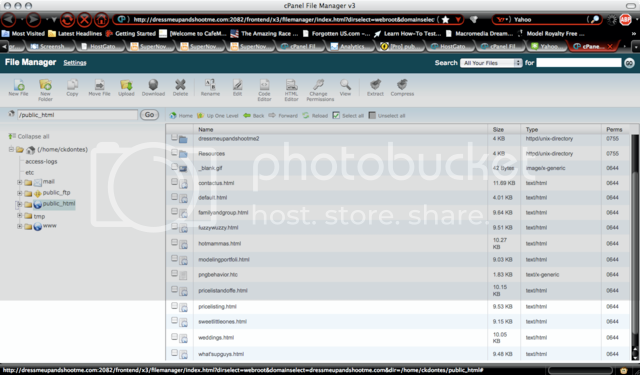Expand the mail folder tree node
This screenshot has height=375, width=640.
[x=19, y=182]
